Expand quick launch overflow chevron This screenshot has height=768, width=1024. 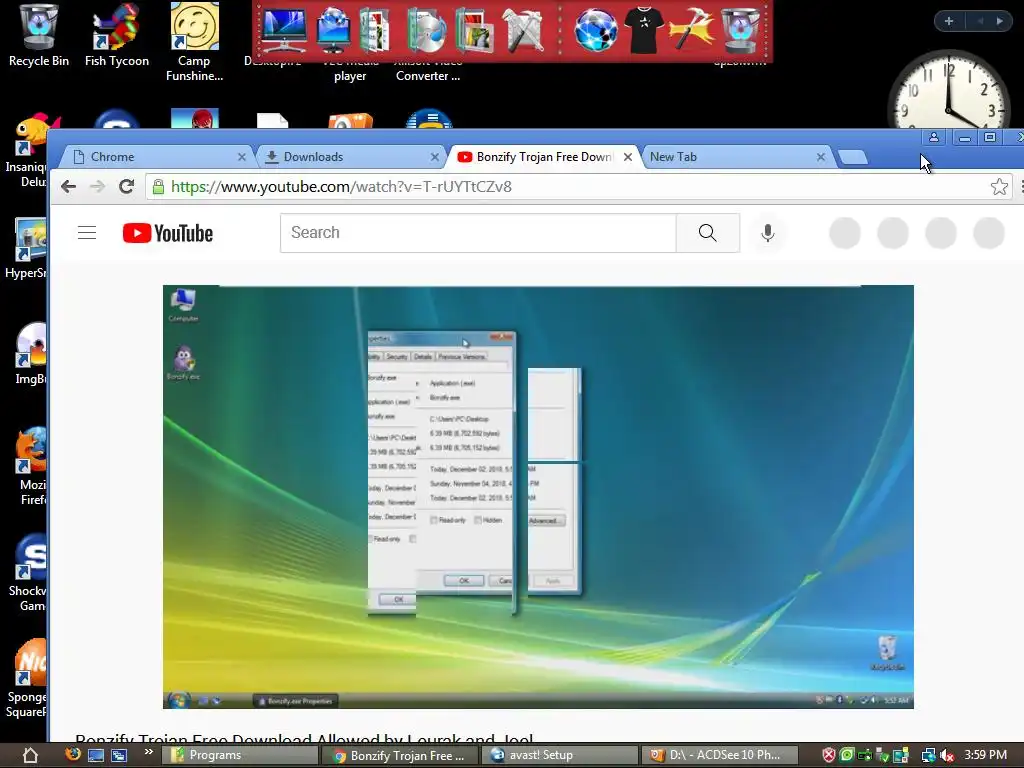click(x=148, y=752)
